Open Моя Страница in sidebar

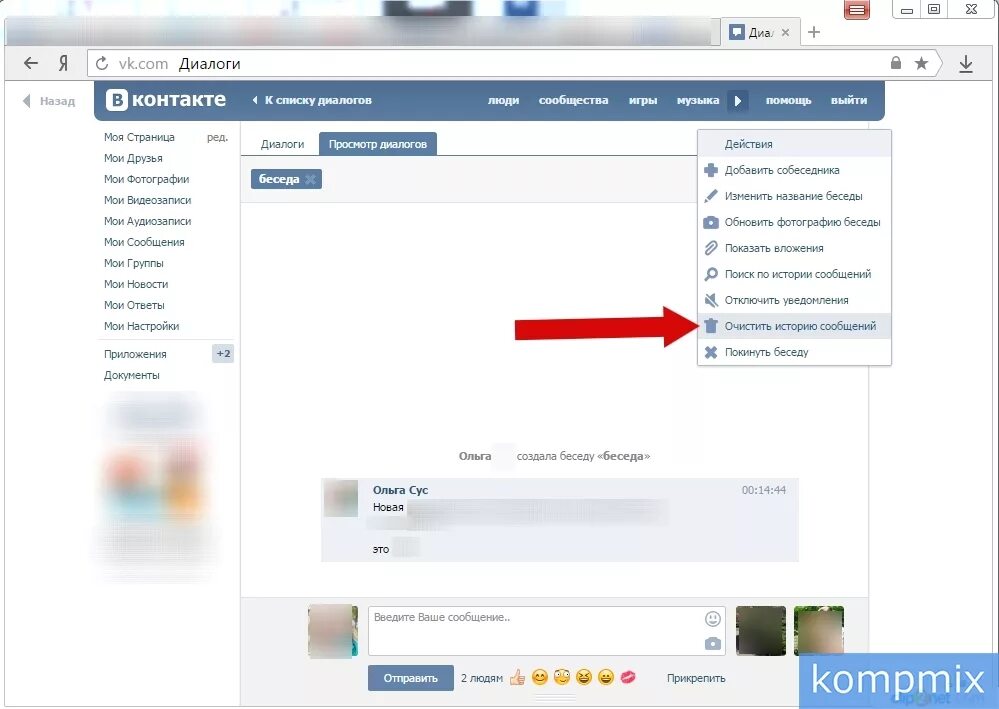(x=139, y=137)
